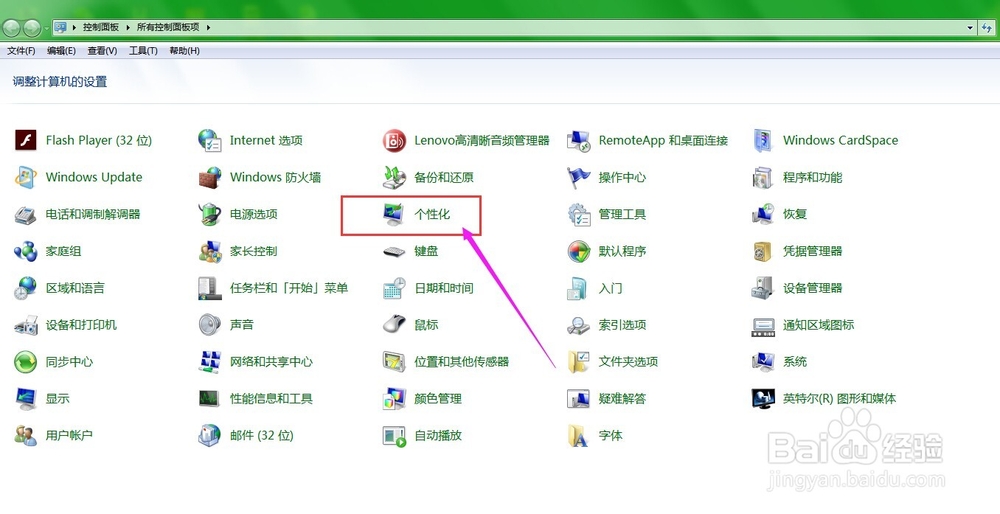Open the 疑难解答 link

(x=622, y=399)
